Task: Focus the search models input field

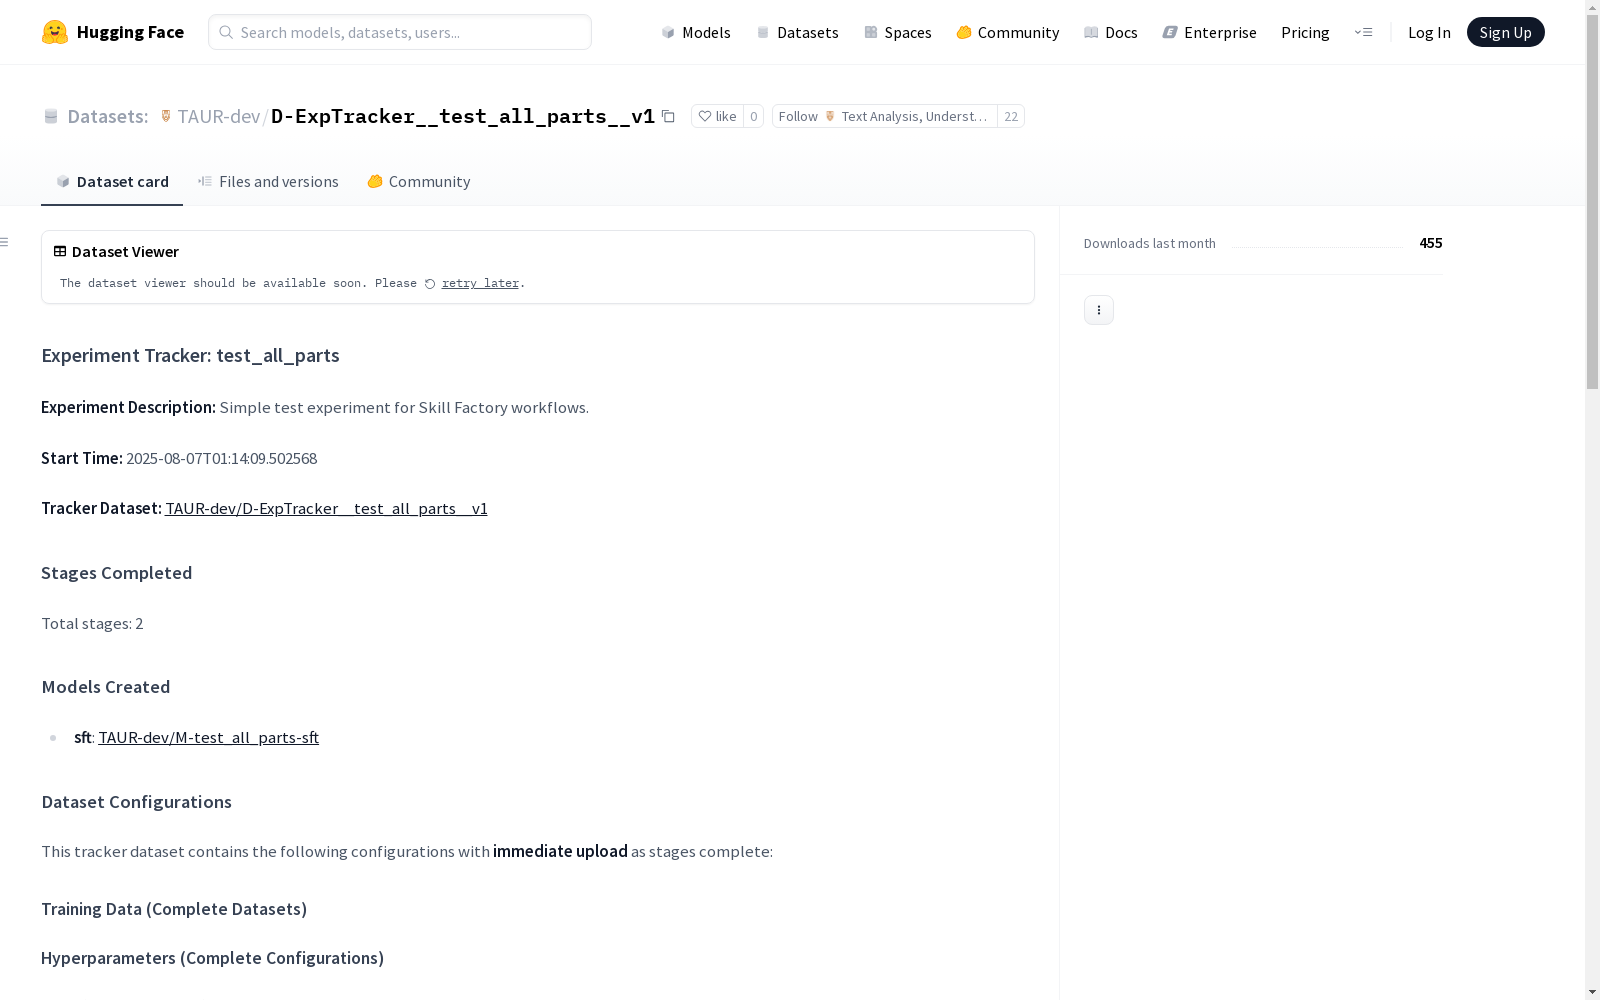Action: click(400, 32)
